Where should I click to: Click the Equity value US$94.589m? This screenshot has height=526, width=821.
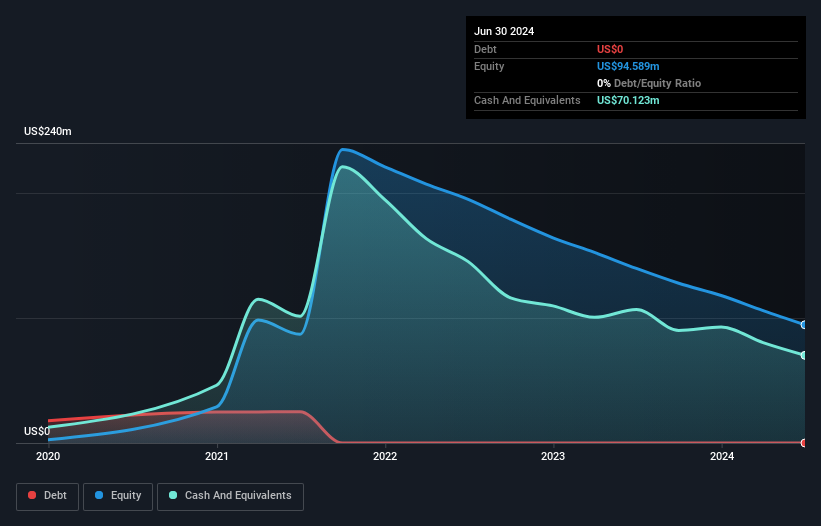[x=628, y=66]
